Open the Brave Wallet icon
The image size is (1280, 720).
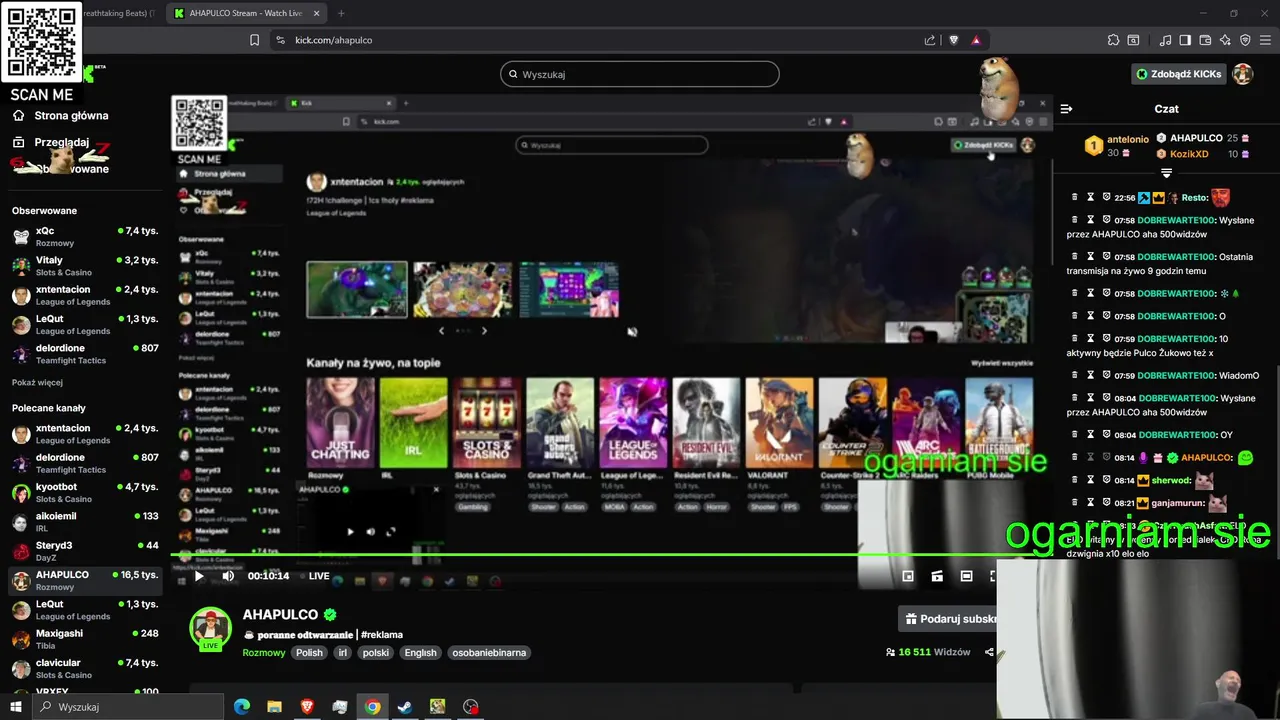tap(1205, 40)
